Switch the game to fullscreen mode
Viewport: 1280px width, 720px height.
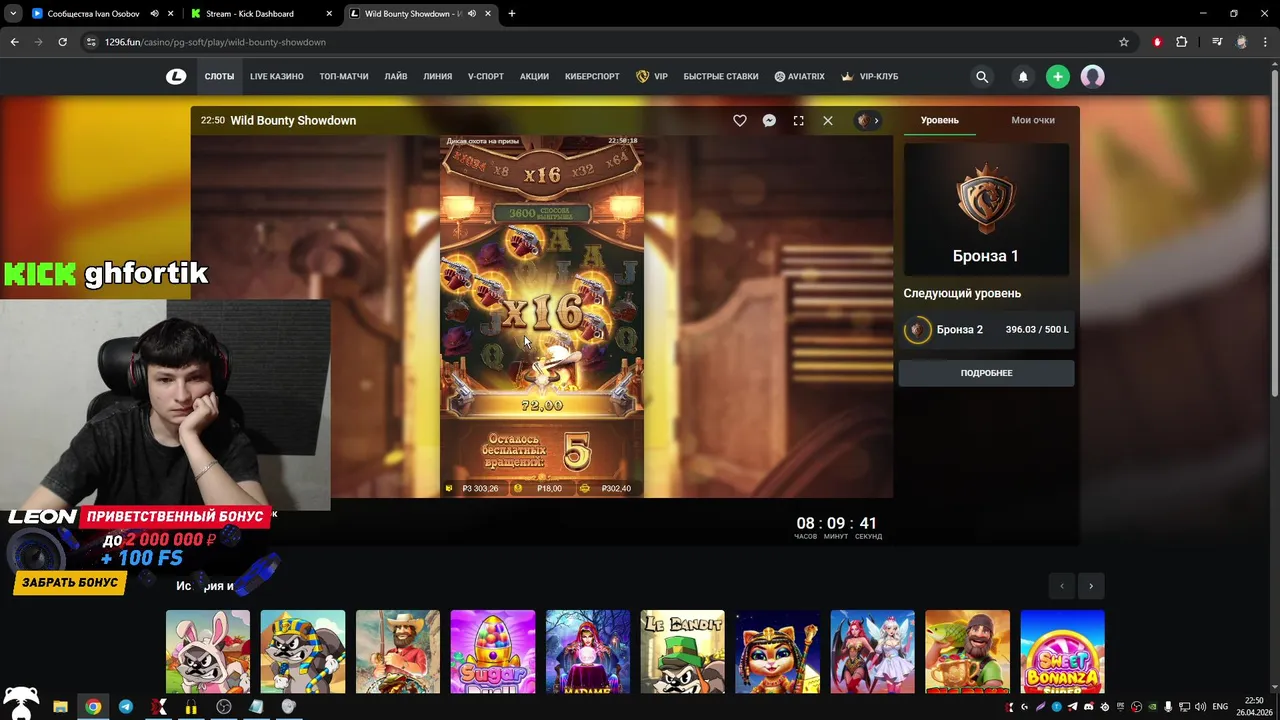coord(798,120)
